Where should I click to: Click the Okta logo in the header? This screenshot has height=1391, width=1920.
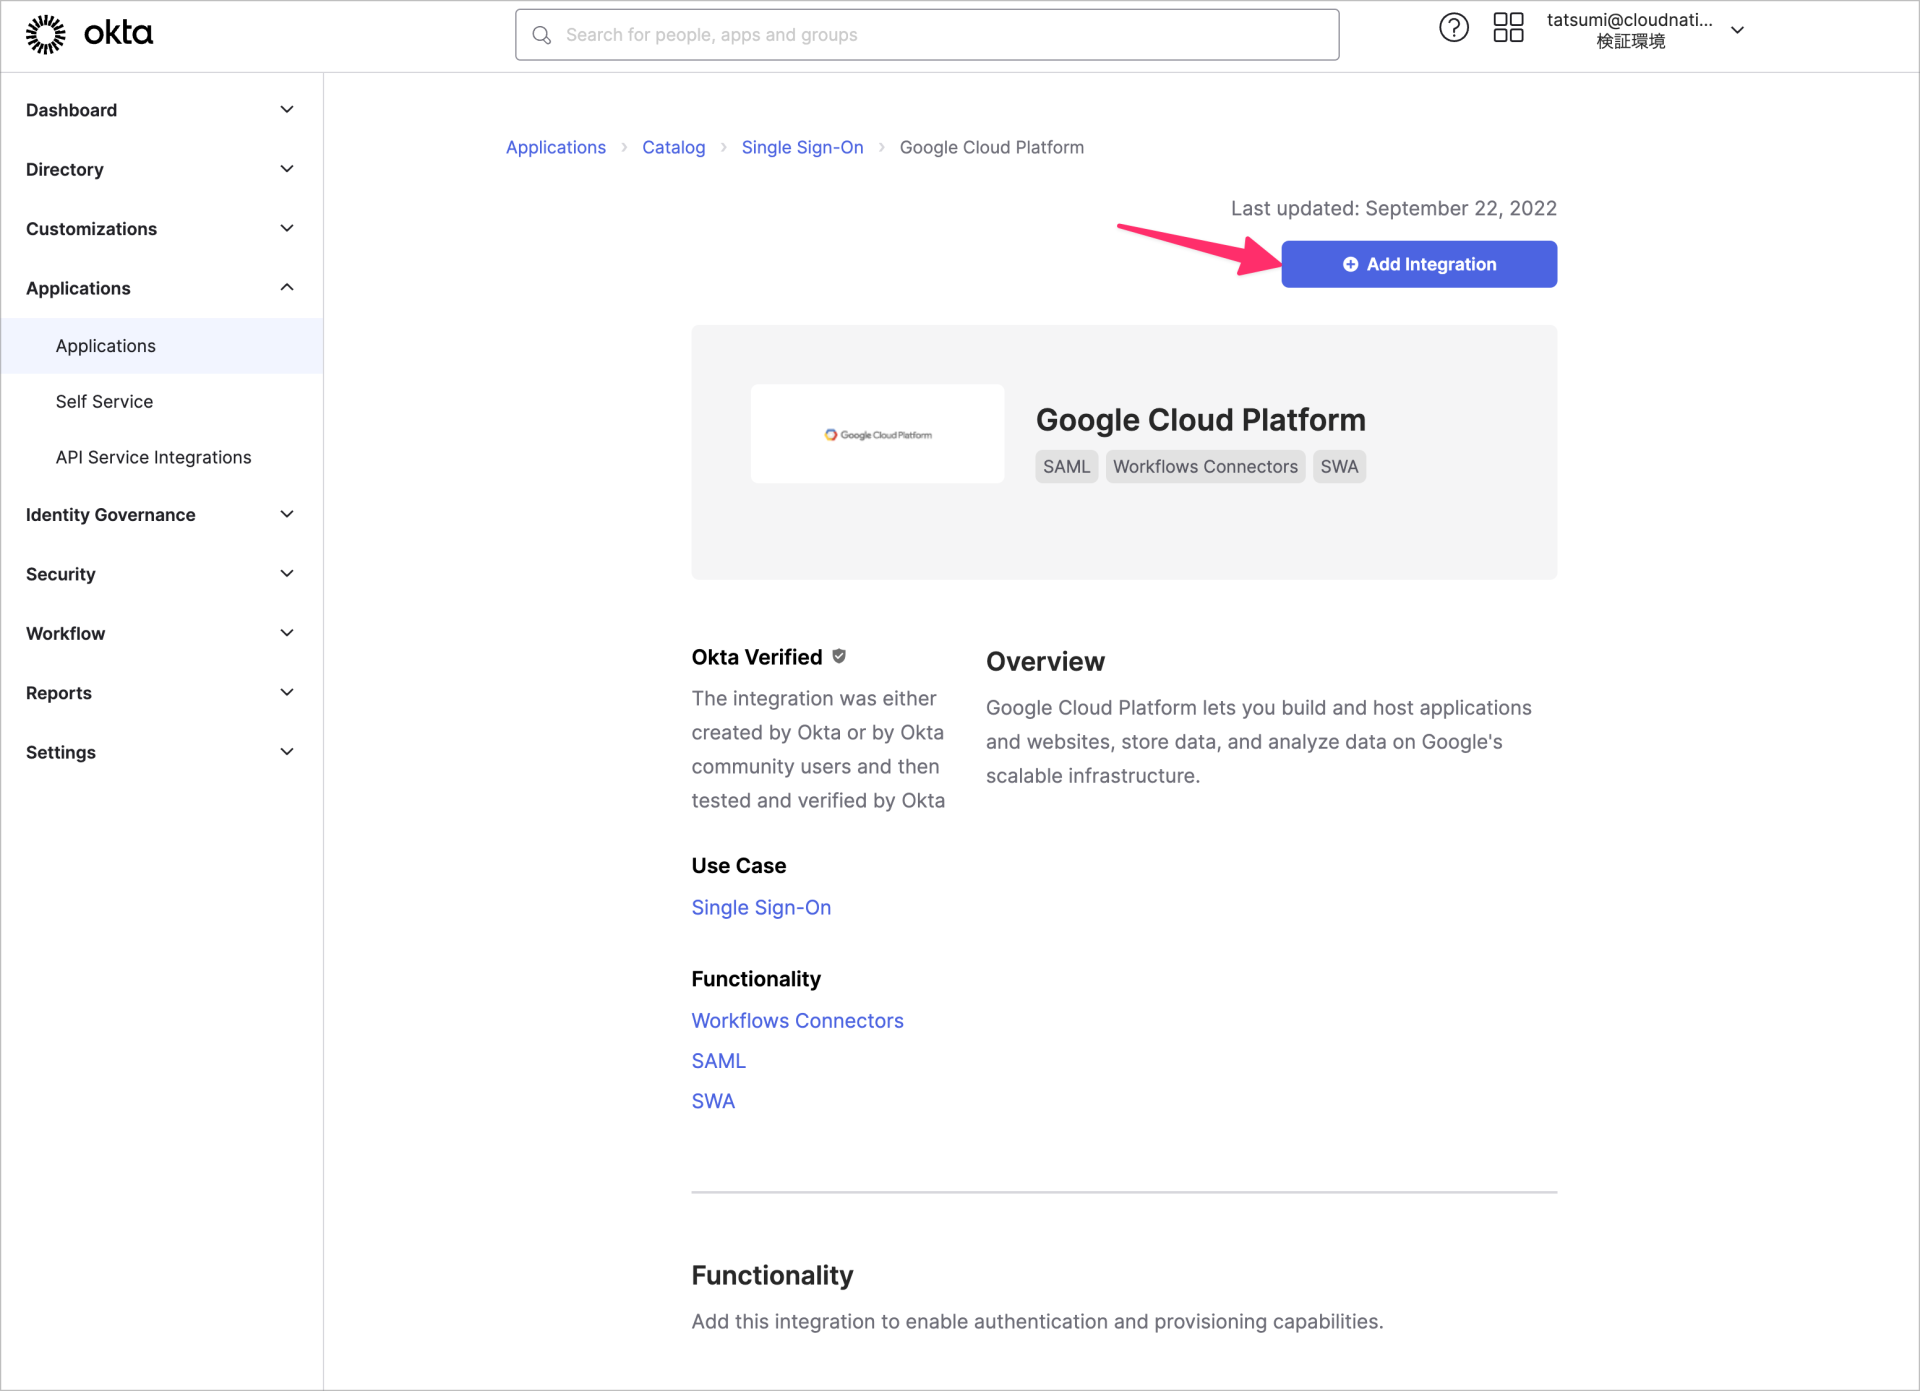pos(90,33)
